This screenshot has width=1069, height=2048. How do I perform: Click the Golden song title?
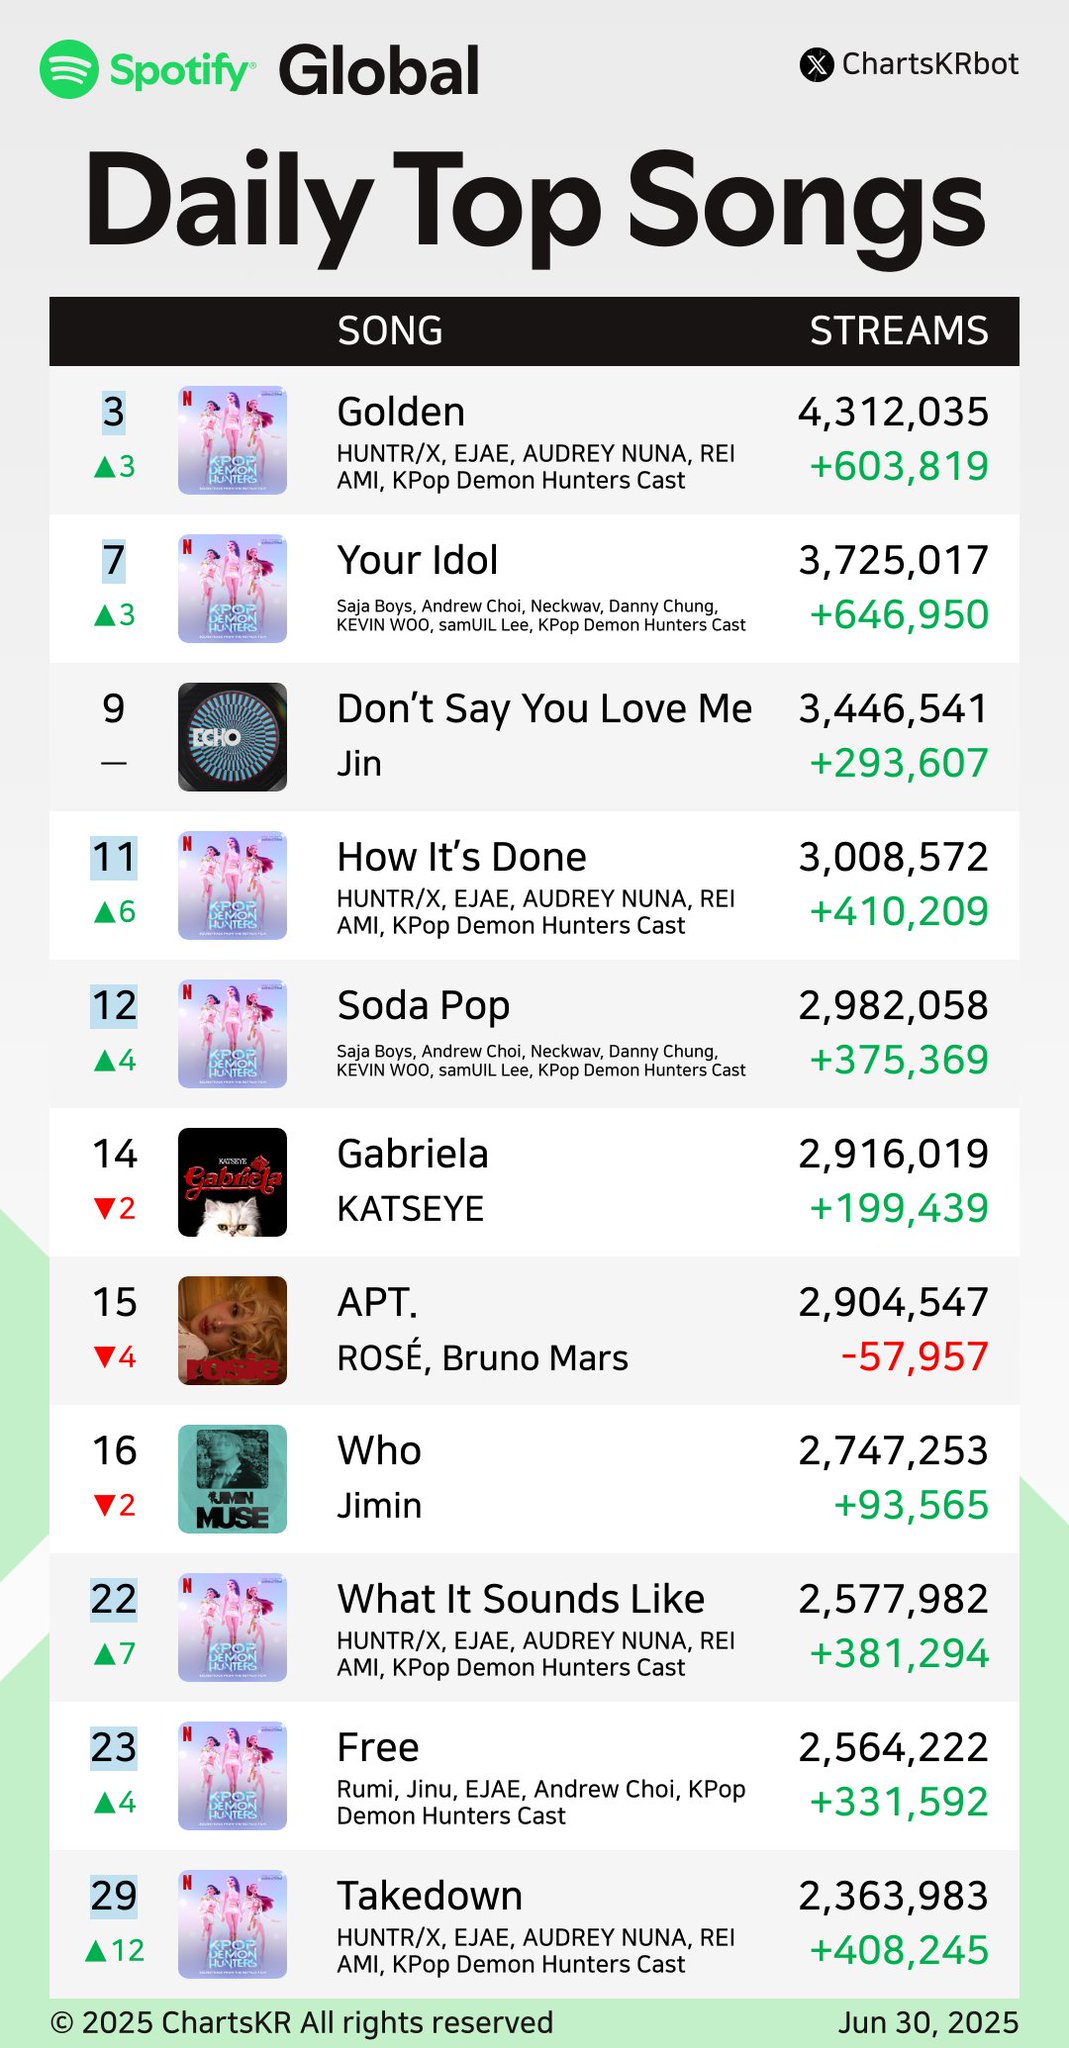pyautogui.click(x=401, y=412)
